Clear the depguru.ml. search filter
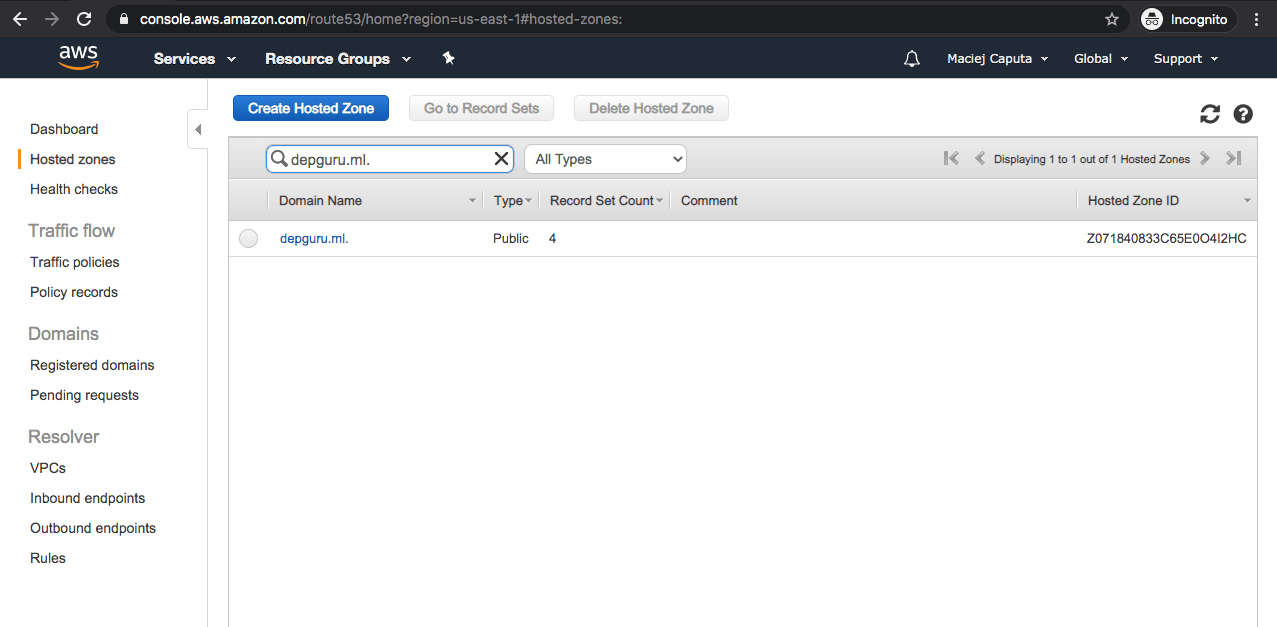This screenshot has width=1277, height=627. (x=502, y=159)
